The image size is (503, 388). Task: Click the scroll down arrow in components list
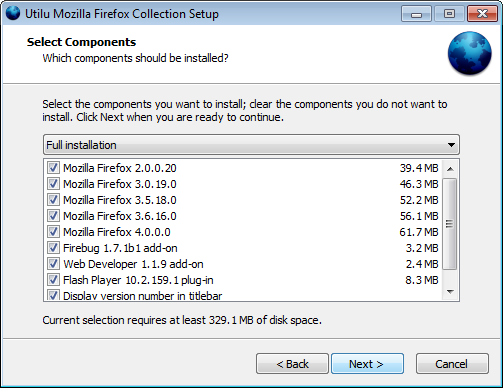point(450,292)
